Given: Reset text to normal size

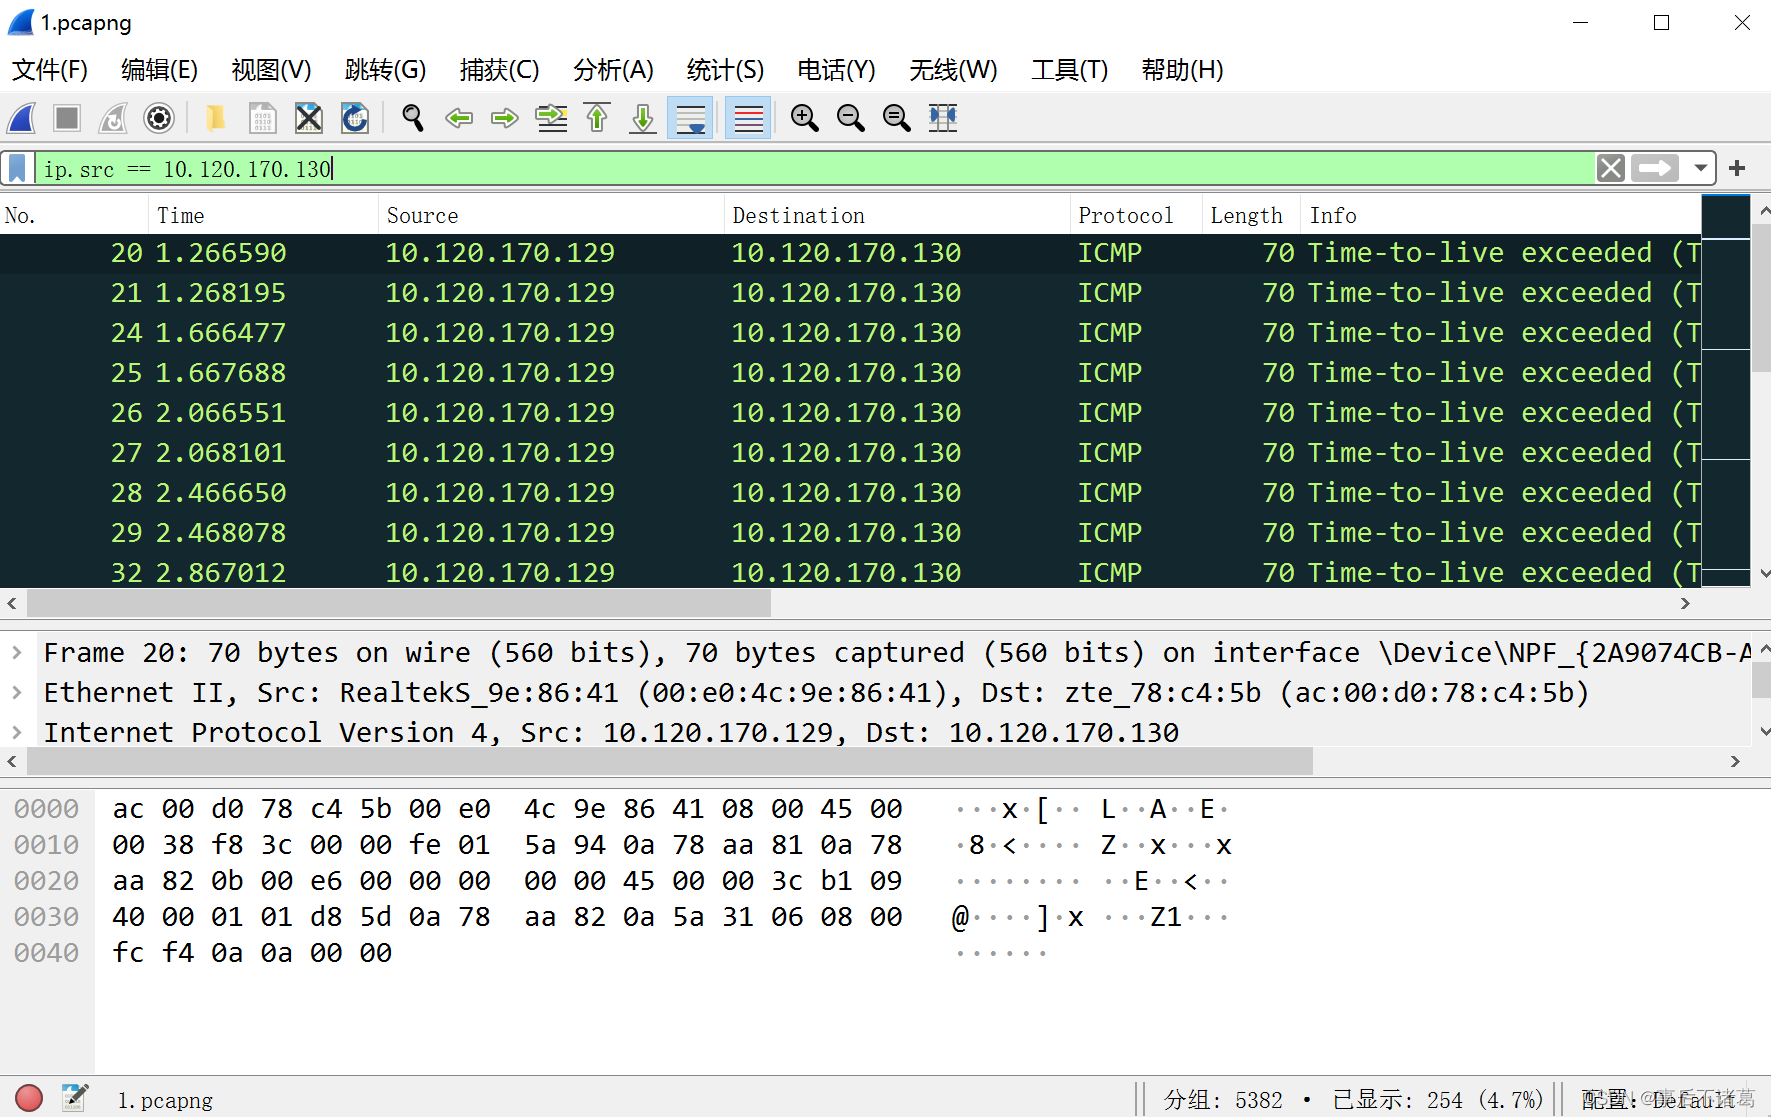Looking at the screenshot, I should click(897, 118).
